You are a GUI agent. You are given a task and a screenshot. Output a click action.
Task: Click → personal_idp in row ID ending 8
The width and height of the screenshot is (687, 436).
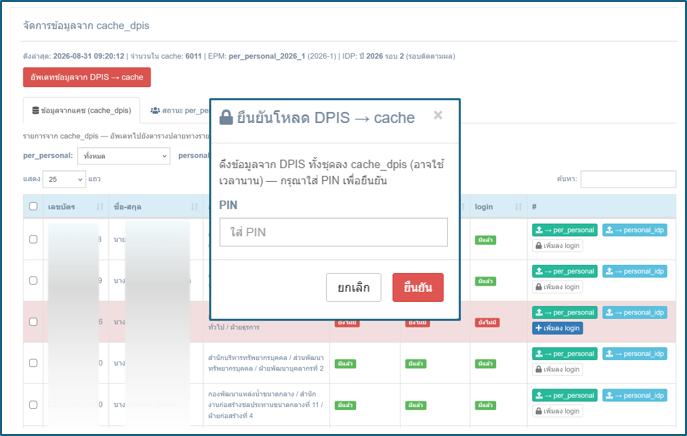pyautogui.click(x=635, y=230)
